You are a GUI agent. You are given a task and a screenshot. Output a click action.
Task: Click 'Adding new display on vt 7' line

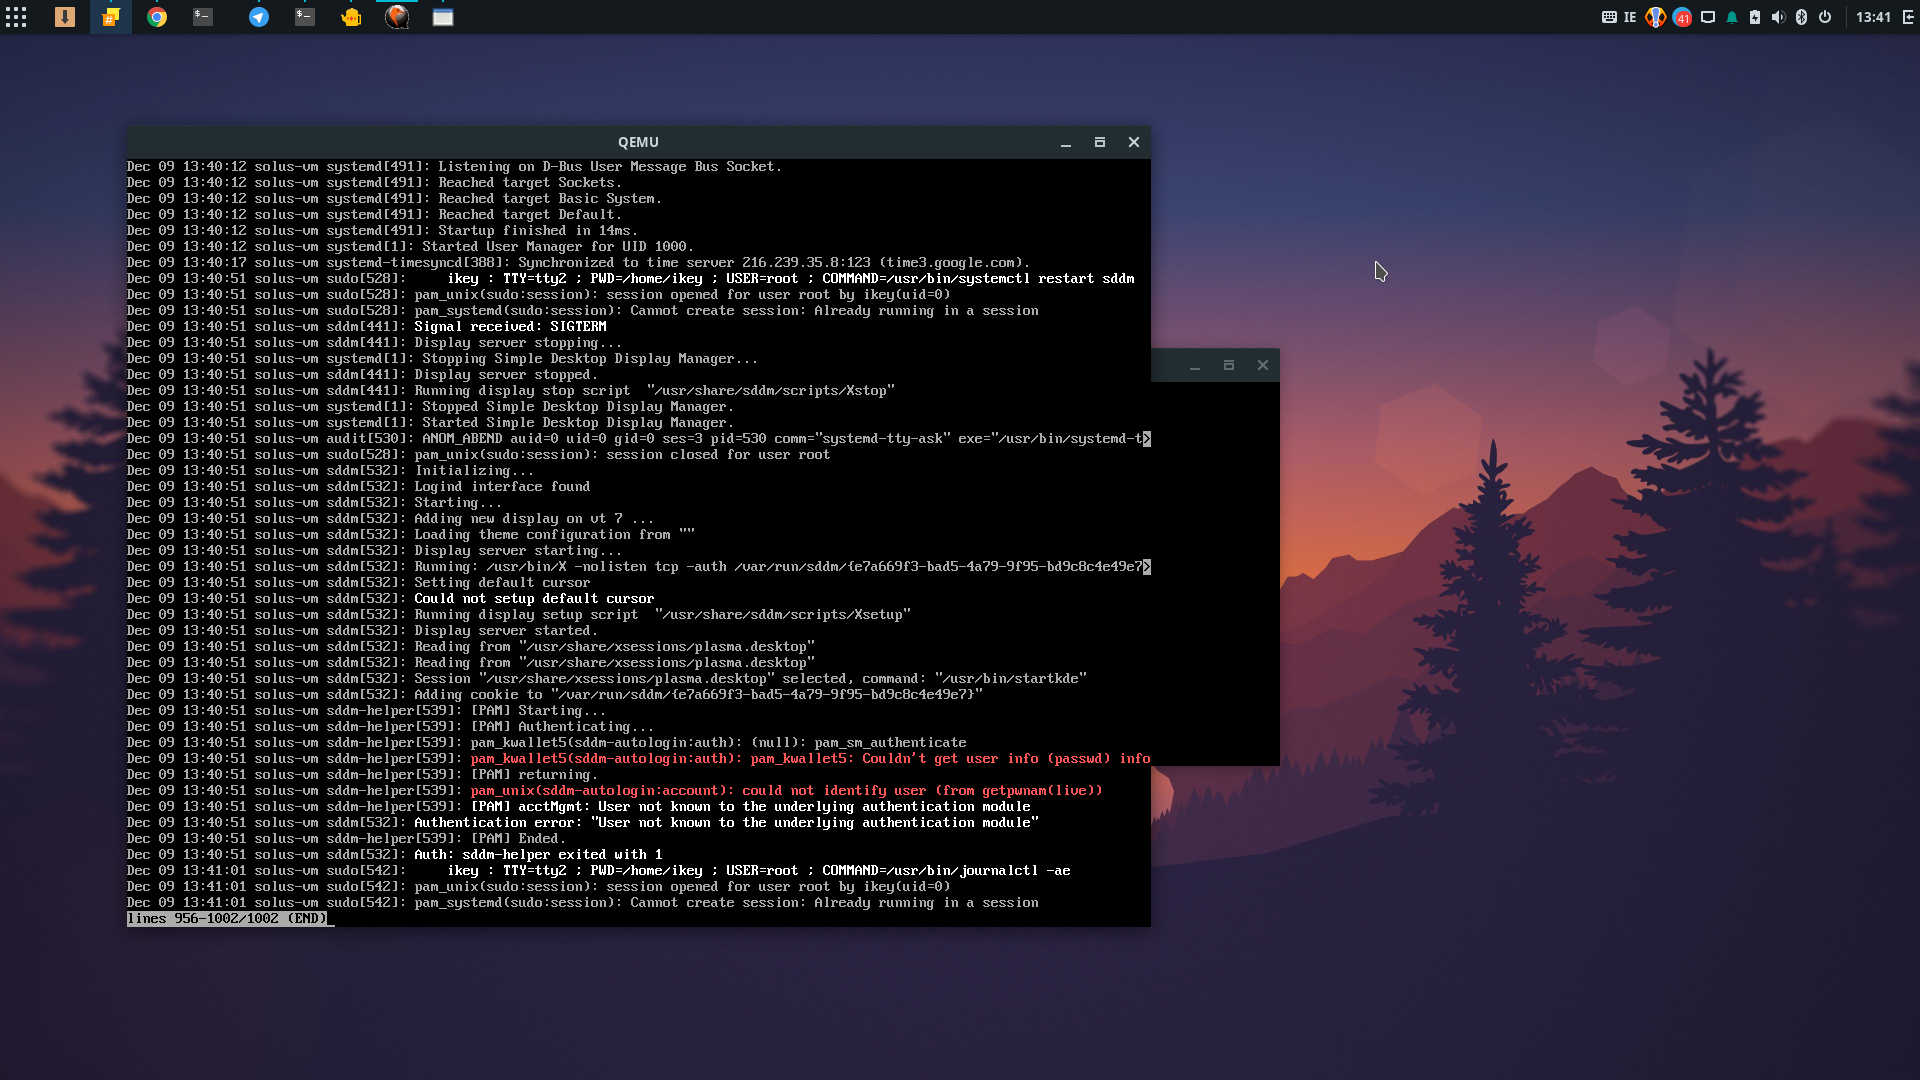point(391,519)
